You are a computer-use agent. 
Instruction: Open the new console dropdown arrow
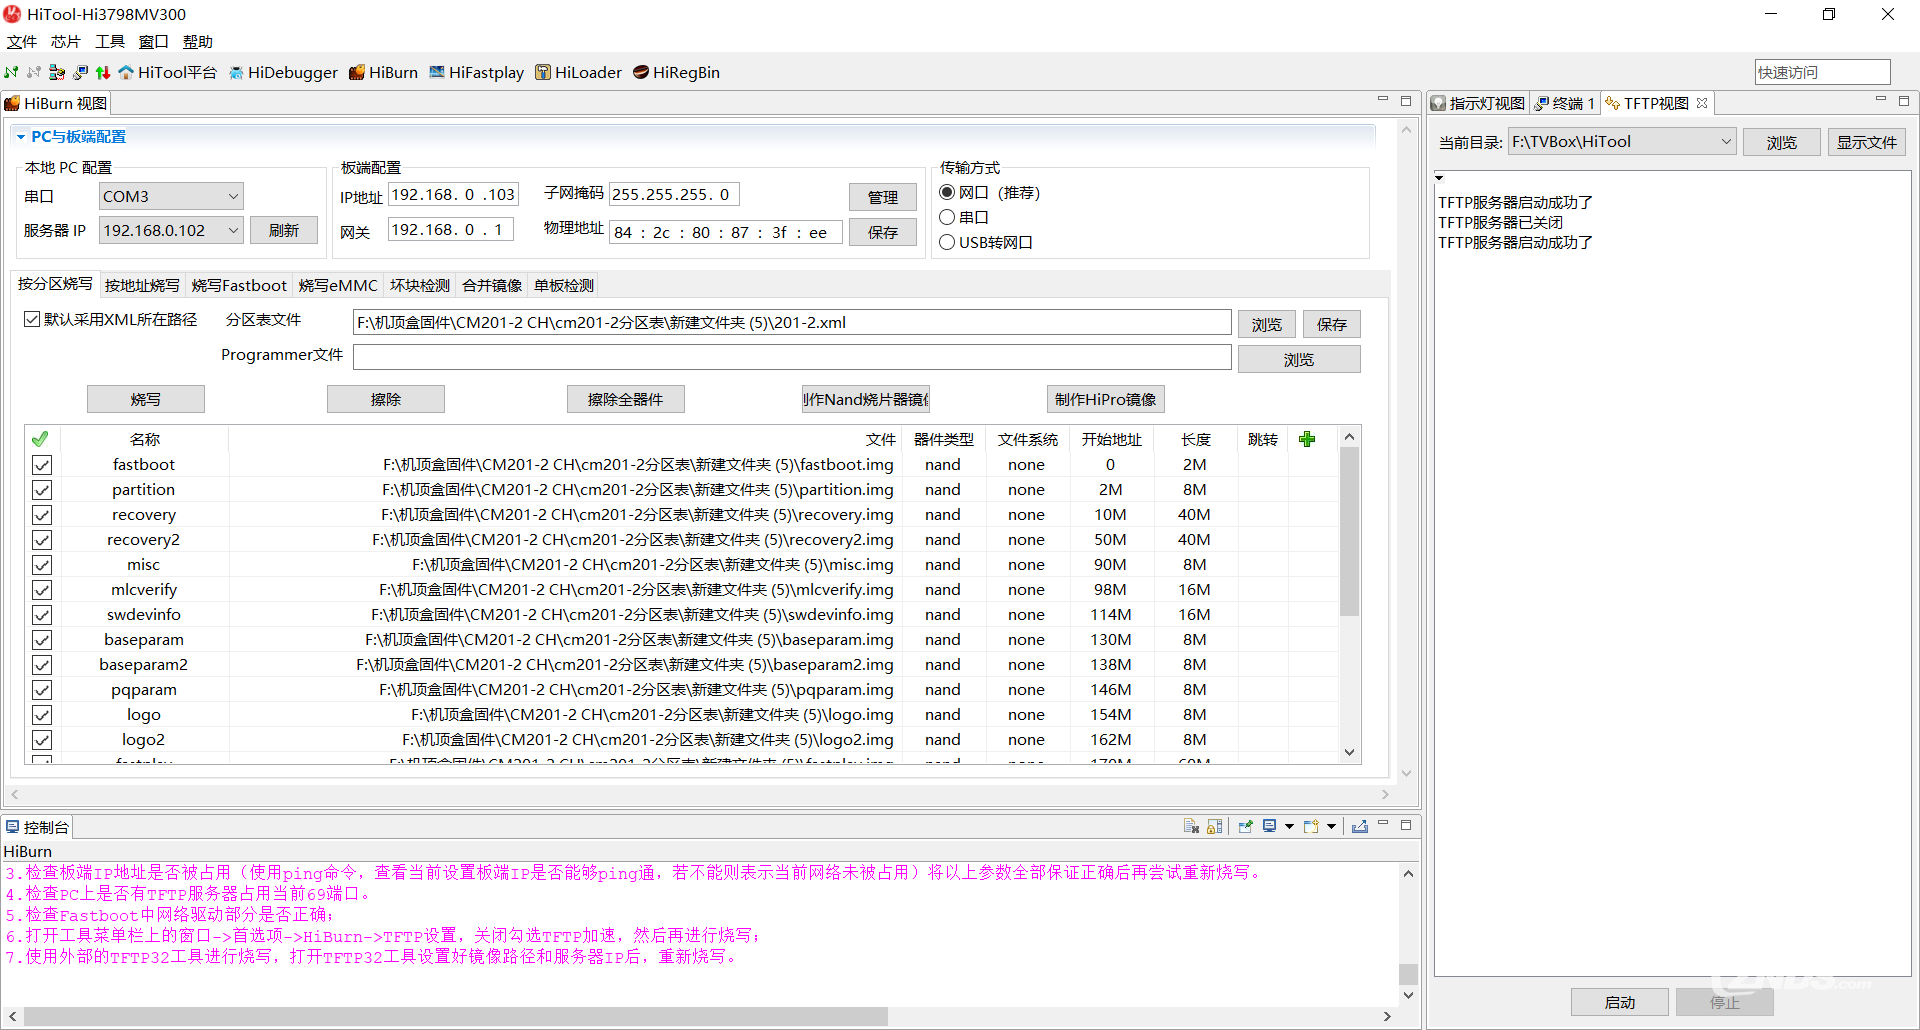[x=1331, y=826]
